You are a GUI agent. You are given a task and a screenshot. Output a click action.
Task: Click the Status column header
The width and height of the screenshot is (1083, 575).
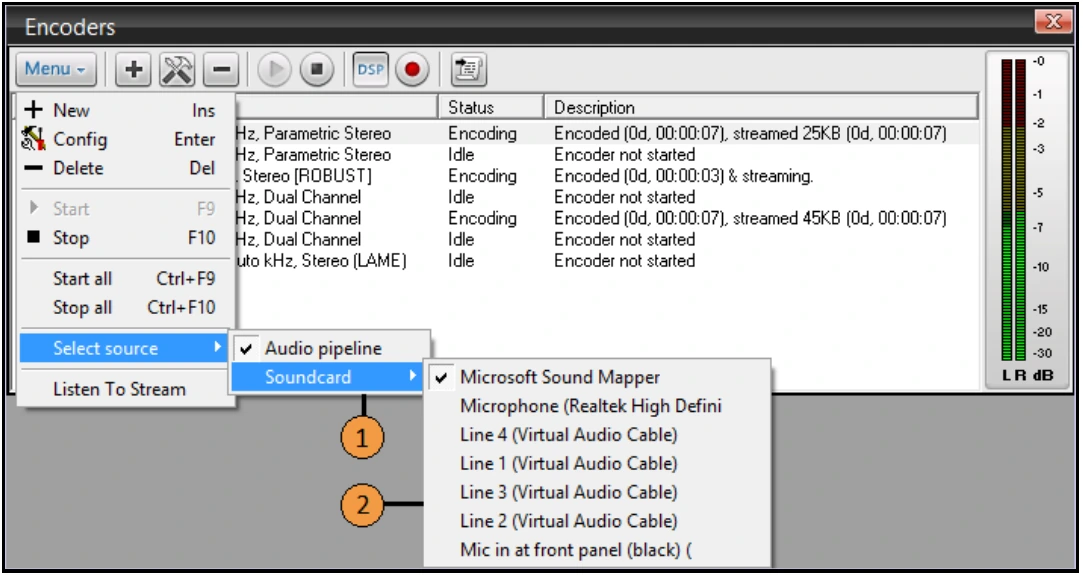coord(490,108)
